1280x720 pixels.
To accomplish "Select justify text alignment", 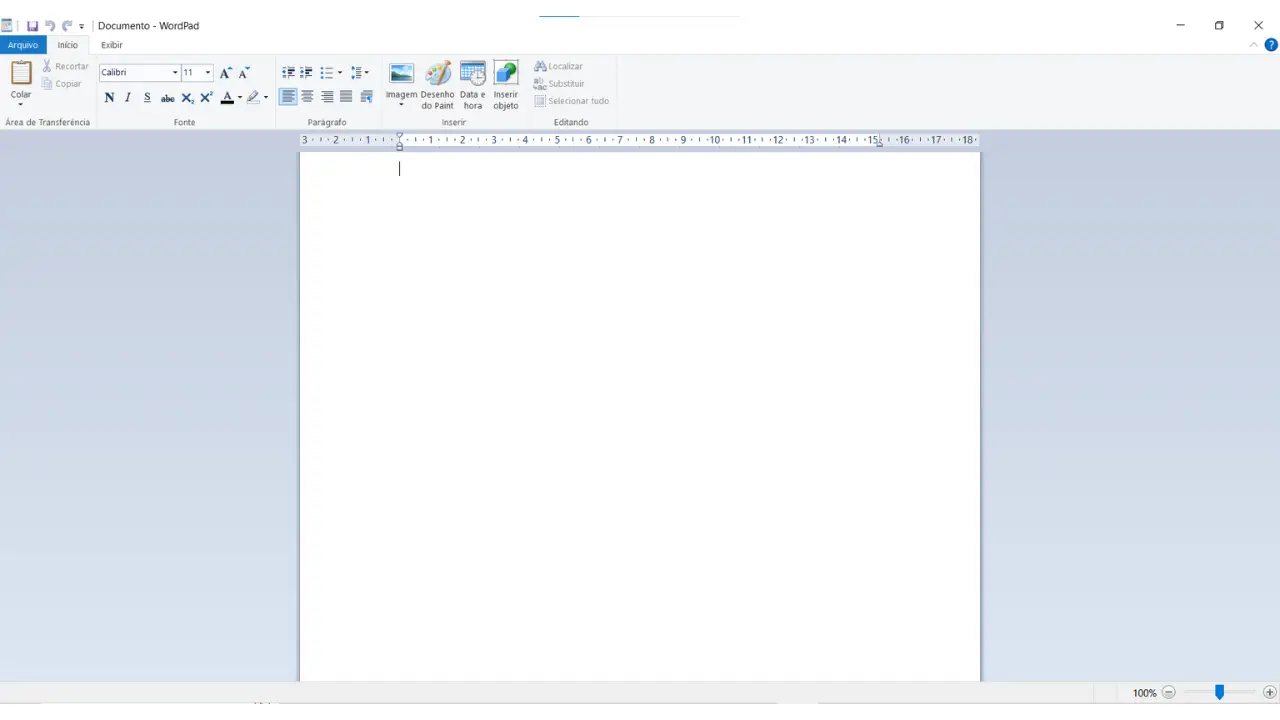I will pos(346,97).
